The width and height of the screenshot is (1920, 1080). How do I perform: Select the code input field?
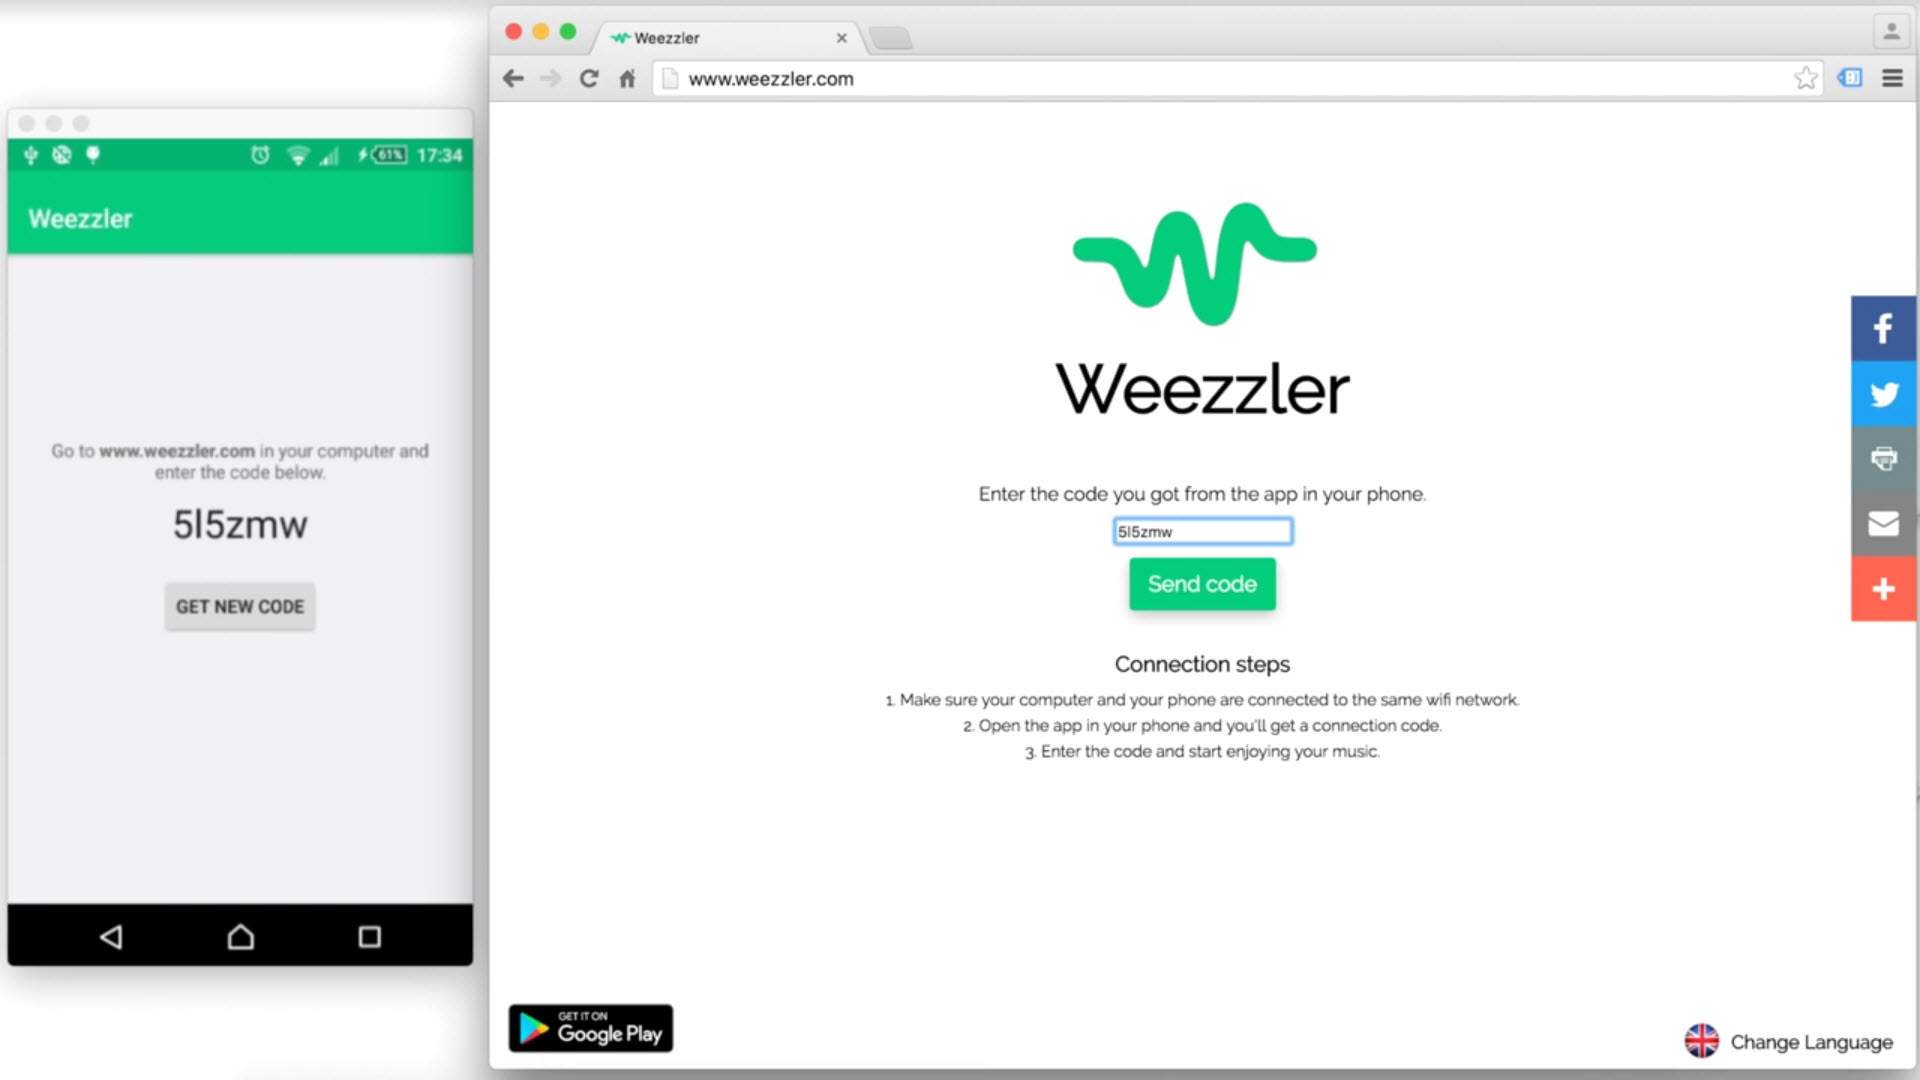[x=1200, y=531]
